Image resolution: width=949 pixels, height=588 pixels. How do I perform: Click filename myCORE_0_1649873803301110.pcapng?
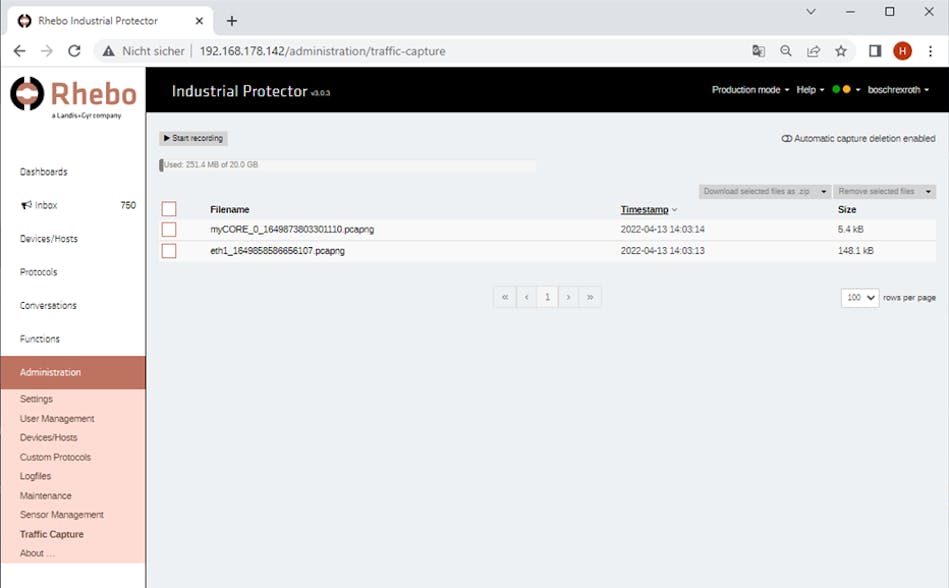pyautogui.click(x=292, y=229)
